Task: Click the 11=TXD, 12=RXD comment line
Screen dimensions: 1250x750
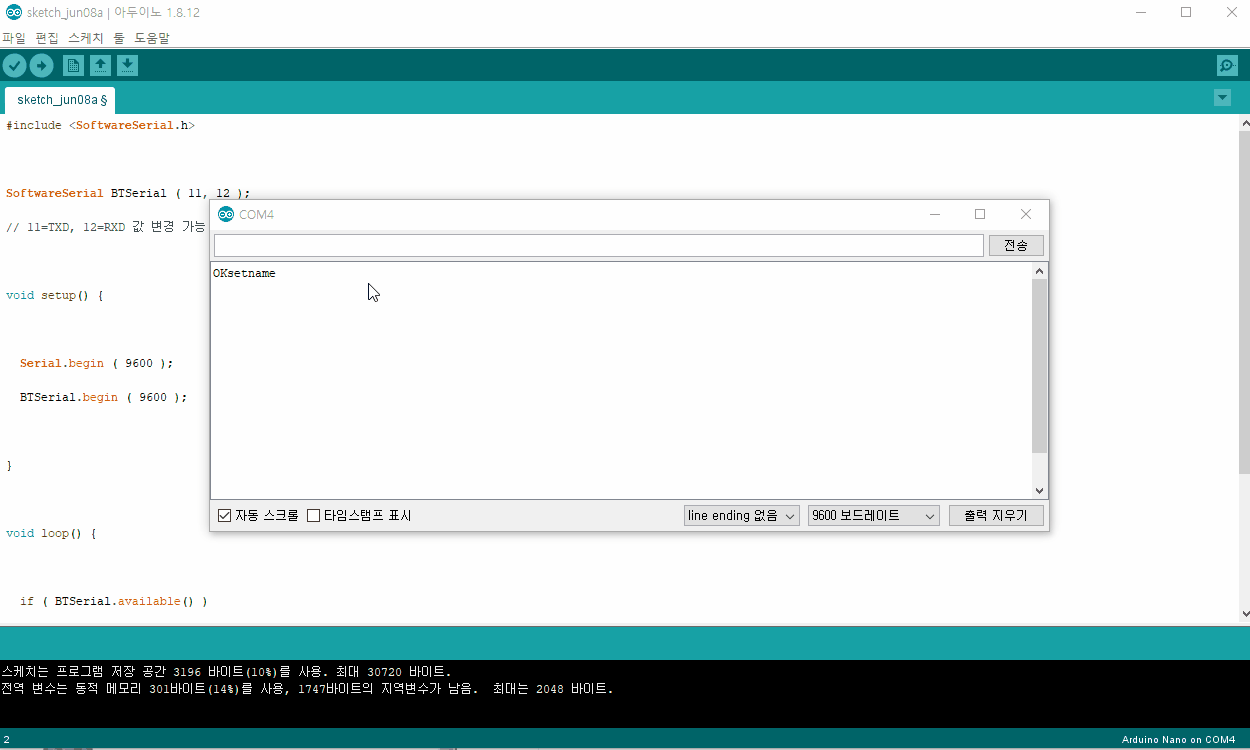Action: (x=106, y=228)
